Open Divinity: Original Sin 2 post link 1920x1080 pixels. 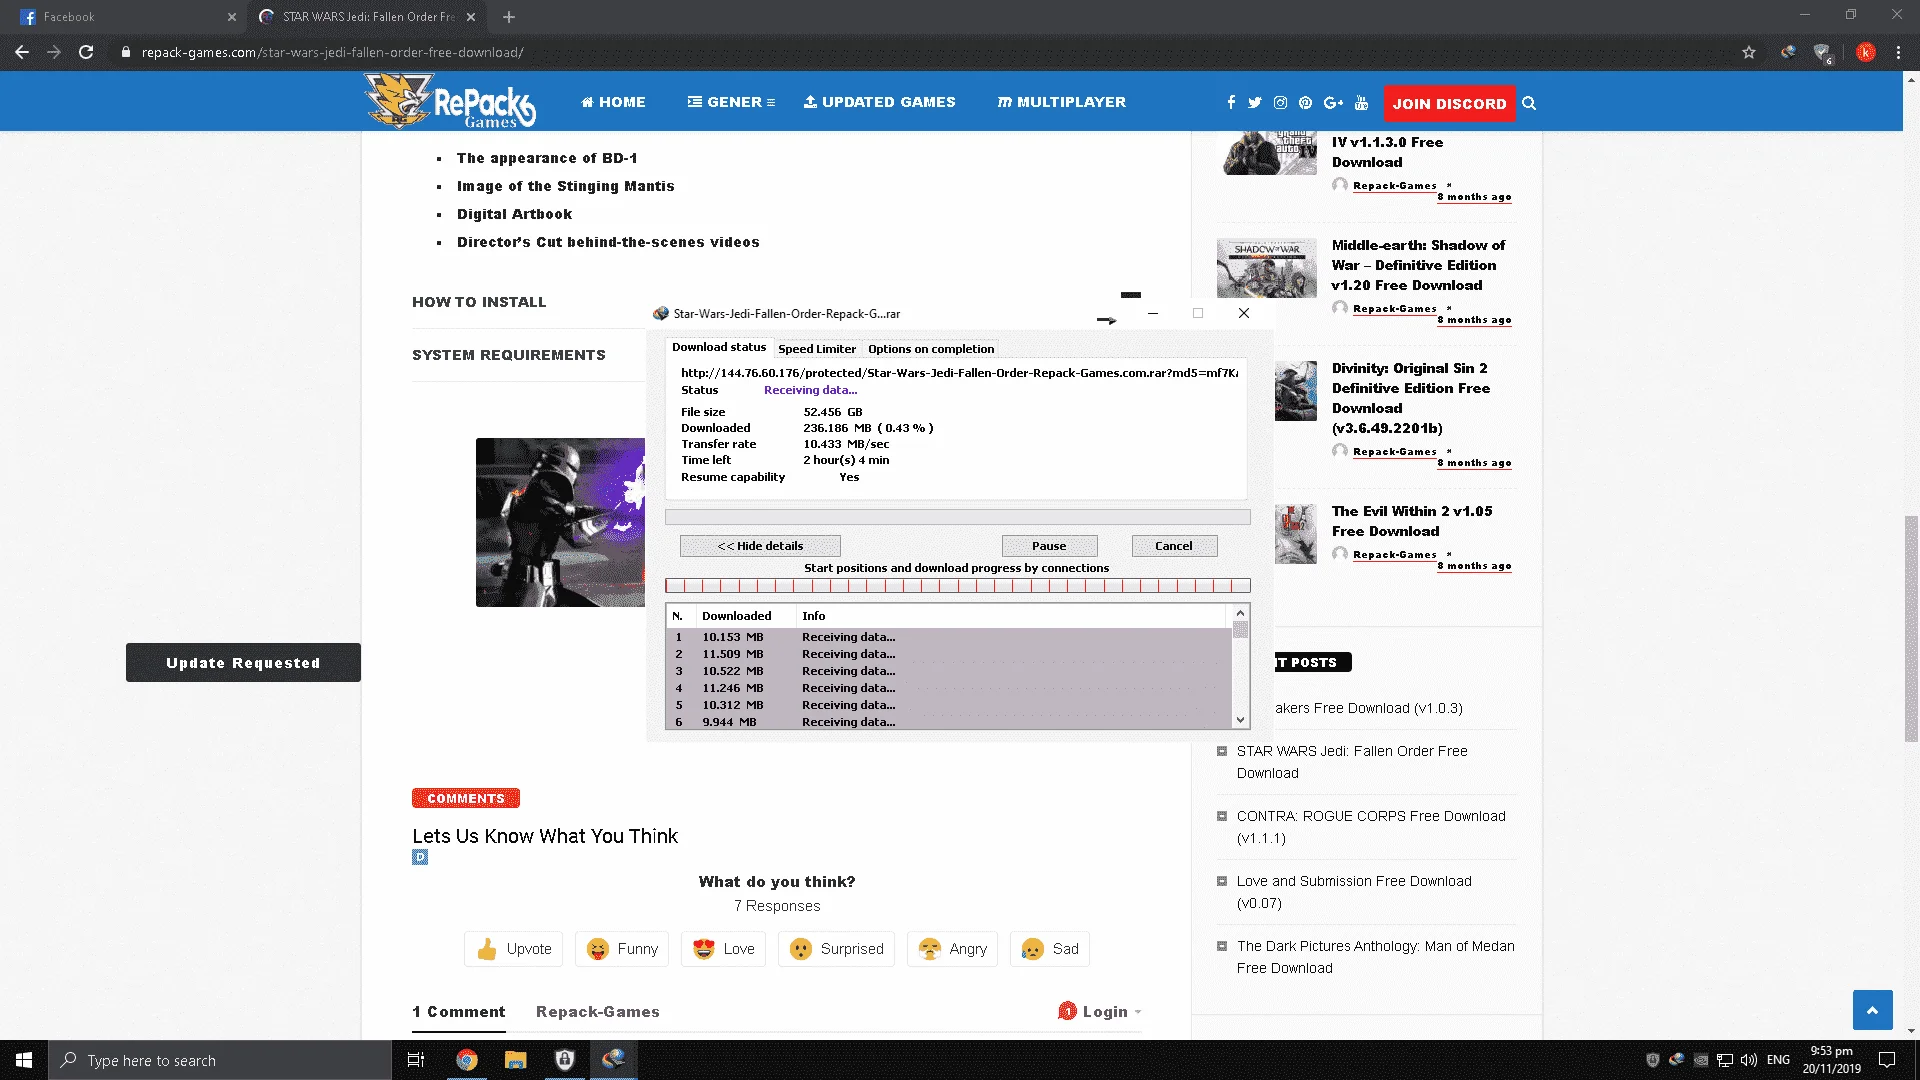tap(1411, 398)
